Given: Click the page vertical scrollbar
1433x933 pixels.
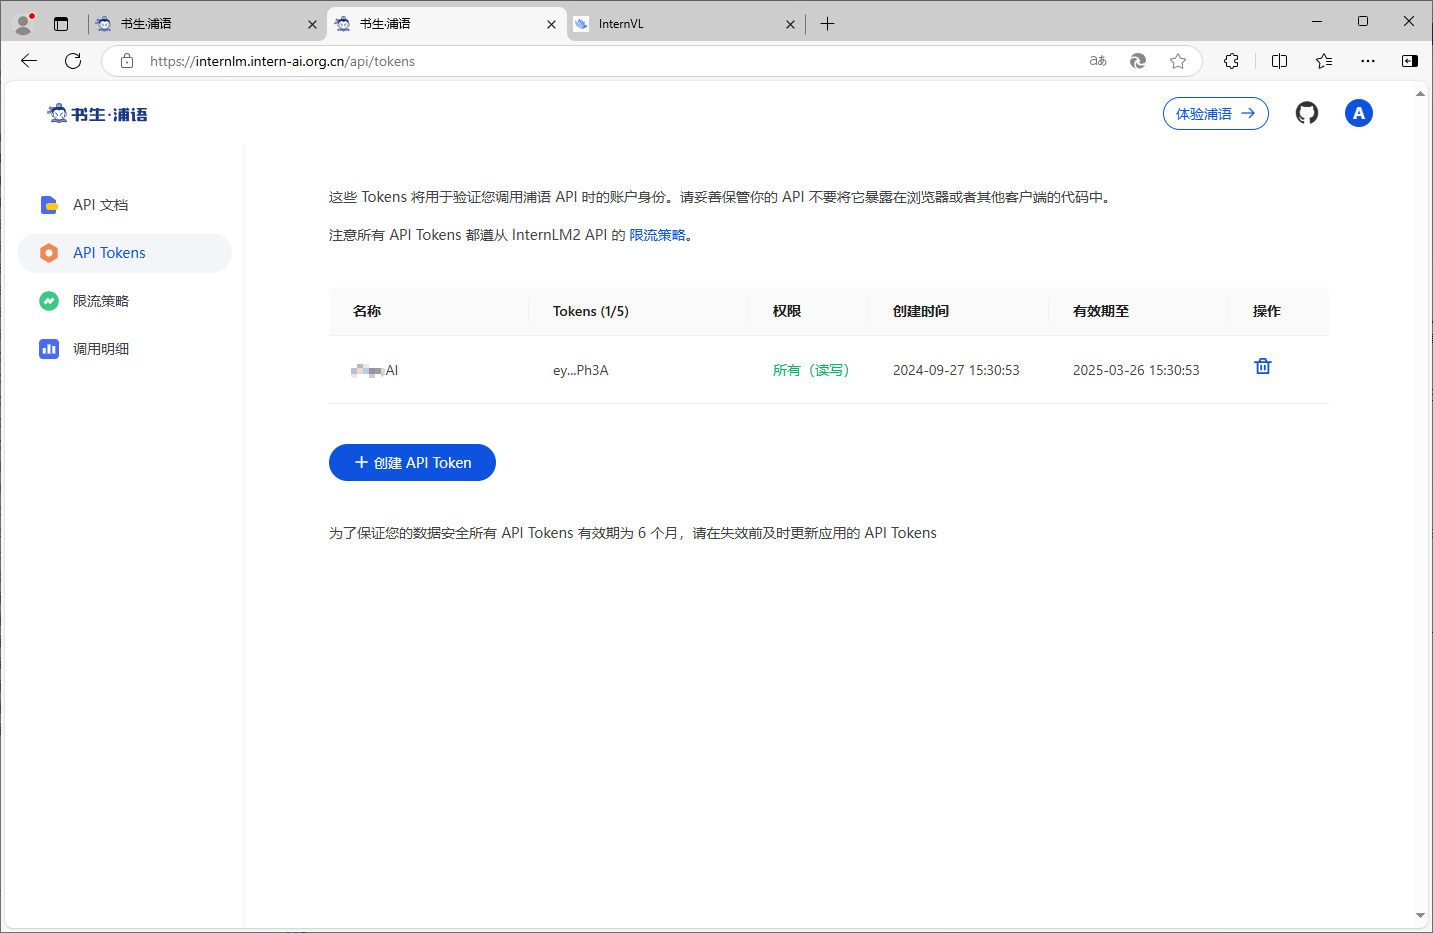Looking at the screenshot, I should pyautogui.click(x=1421, y=504).
